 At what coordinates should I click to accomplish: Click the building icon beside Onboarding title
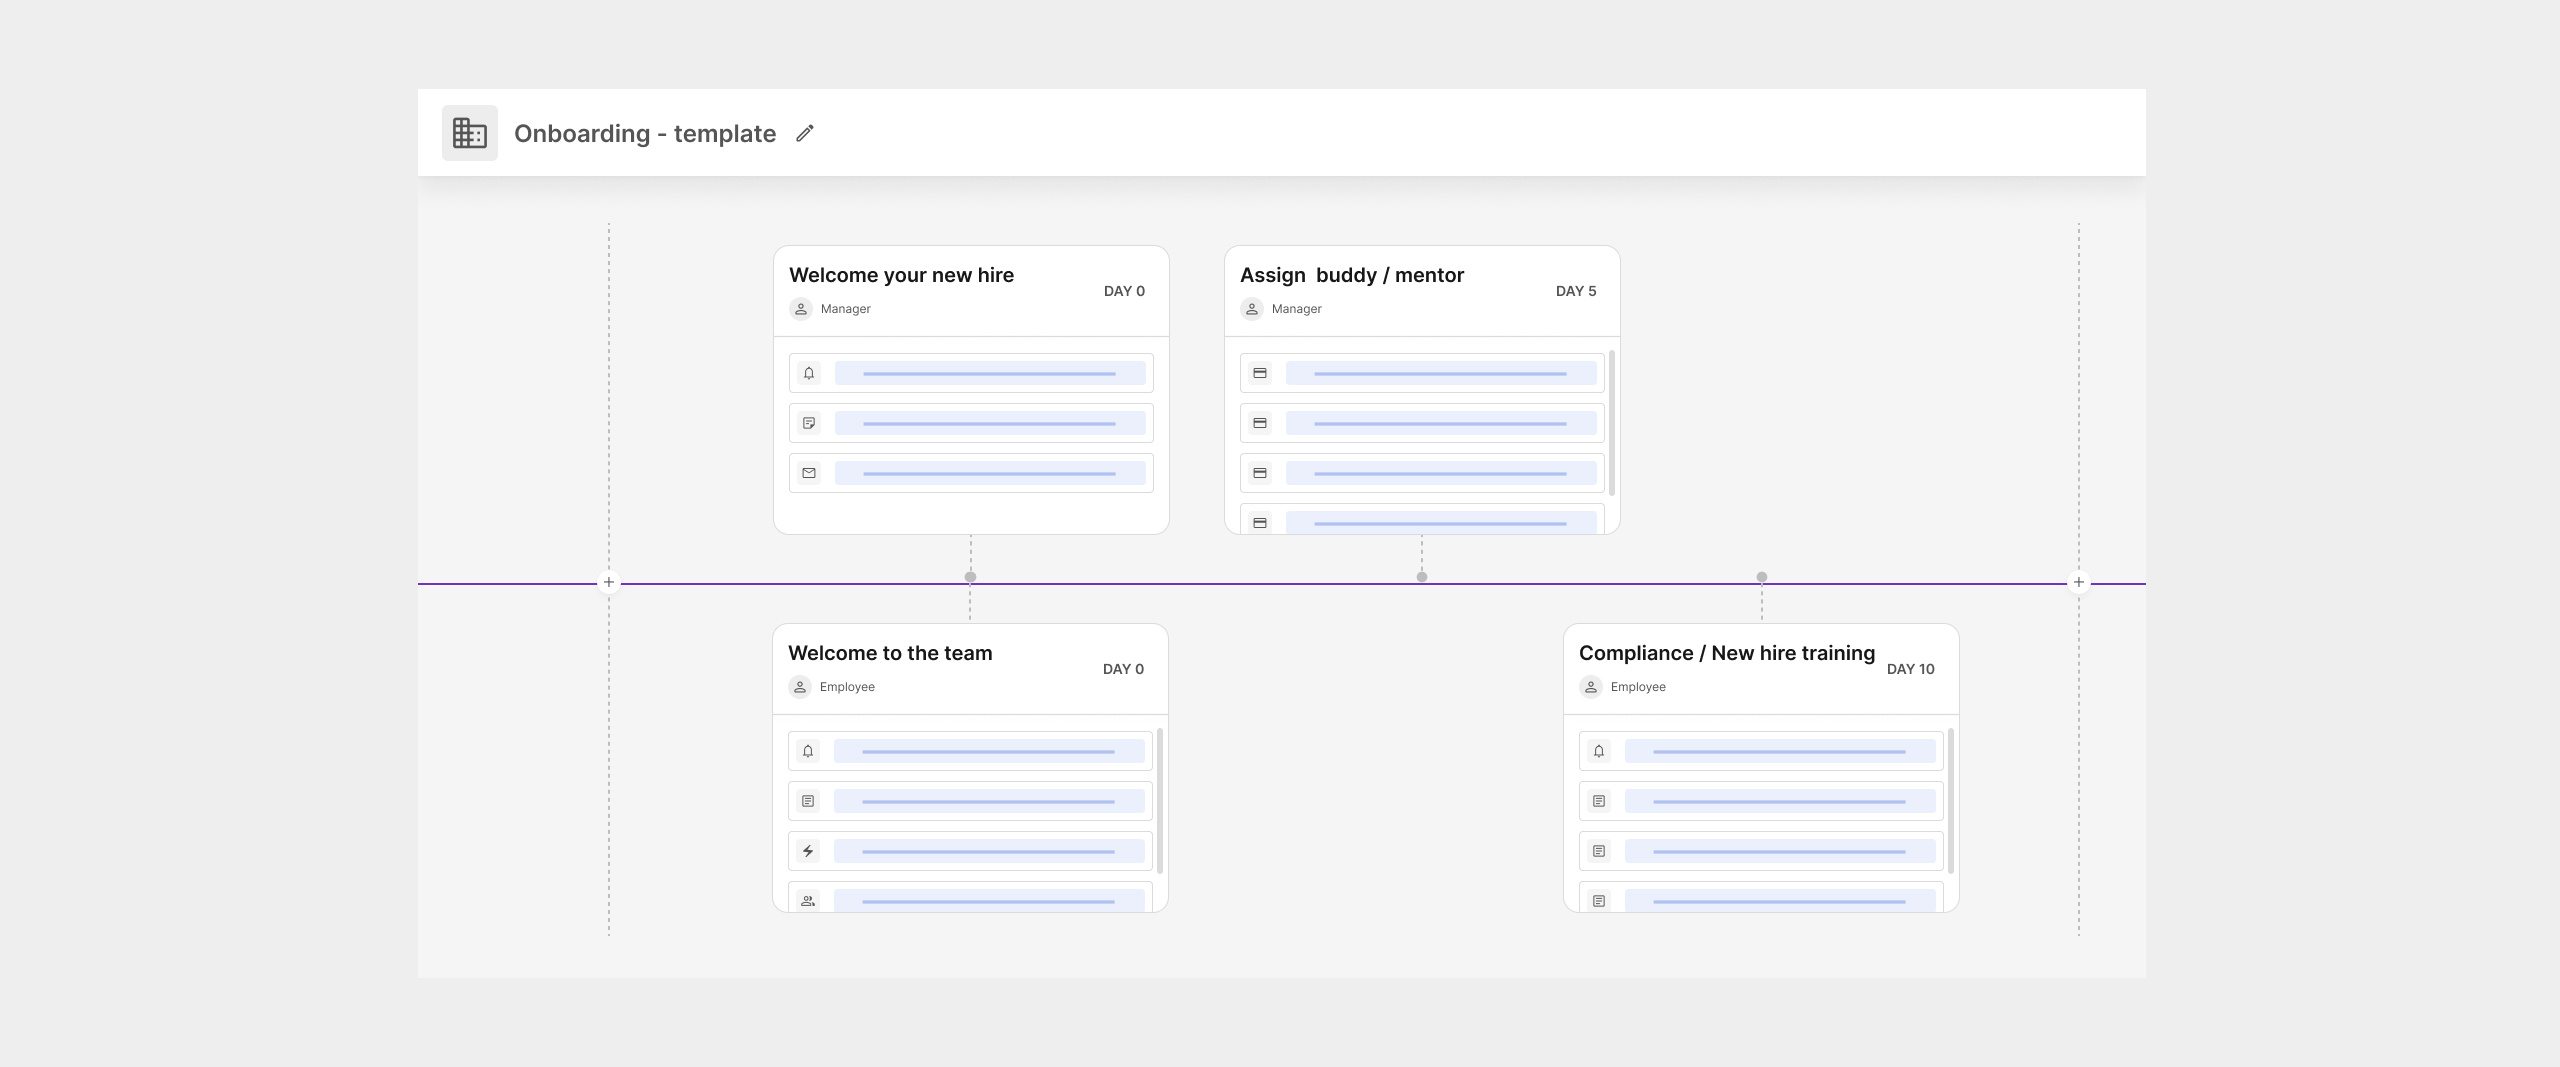[x=469, y=133]
